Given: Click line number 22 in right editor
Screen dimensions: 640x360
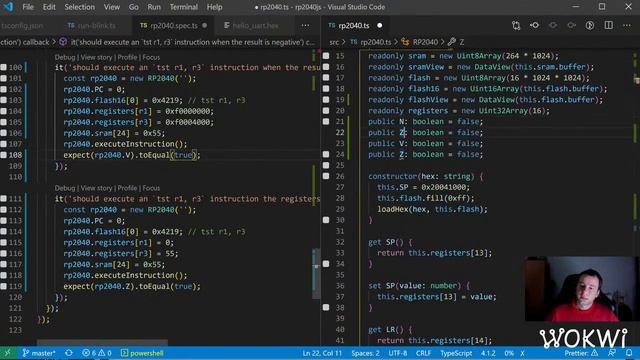Looking at the screenshot, I should pos(340,133).
